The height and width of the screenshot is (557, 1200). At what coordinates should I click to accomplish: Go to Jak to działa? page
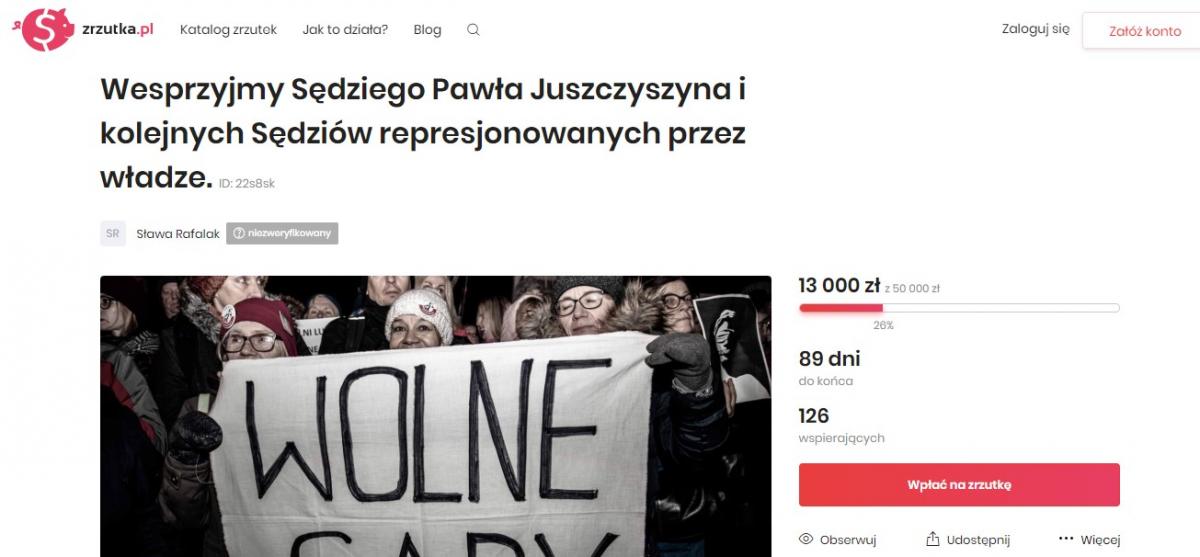coord(345,30)
